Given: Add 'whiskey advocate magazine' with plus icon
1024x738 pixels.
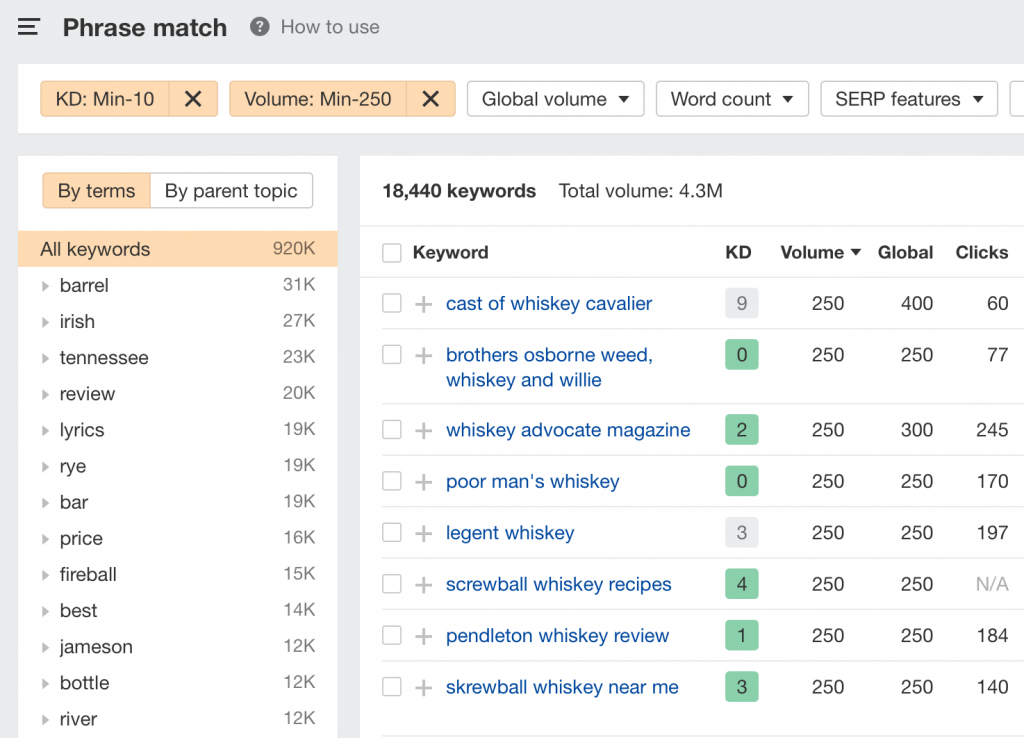Looking at the screenshot, I should tap(424, 430).
